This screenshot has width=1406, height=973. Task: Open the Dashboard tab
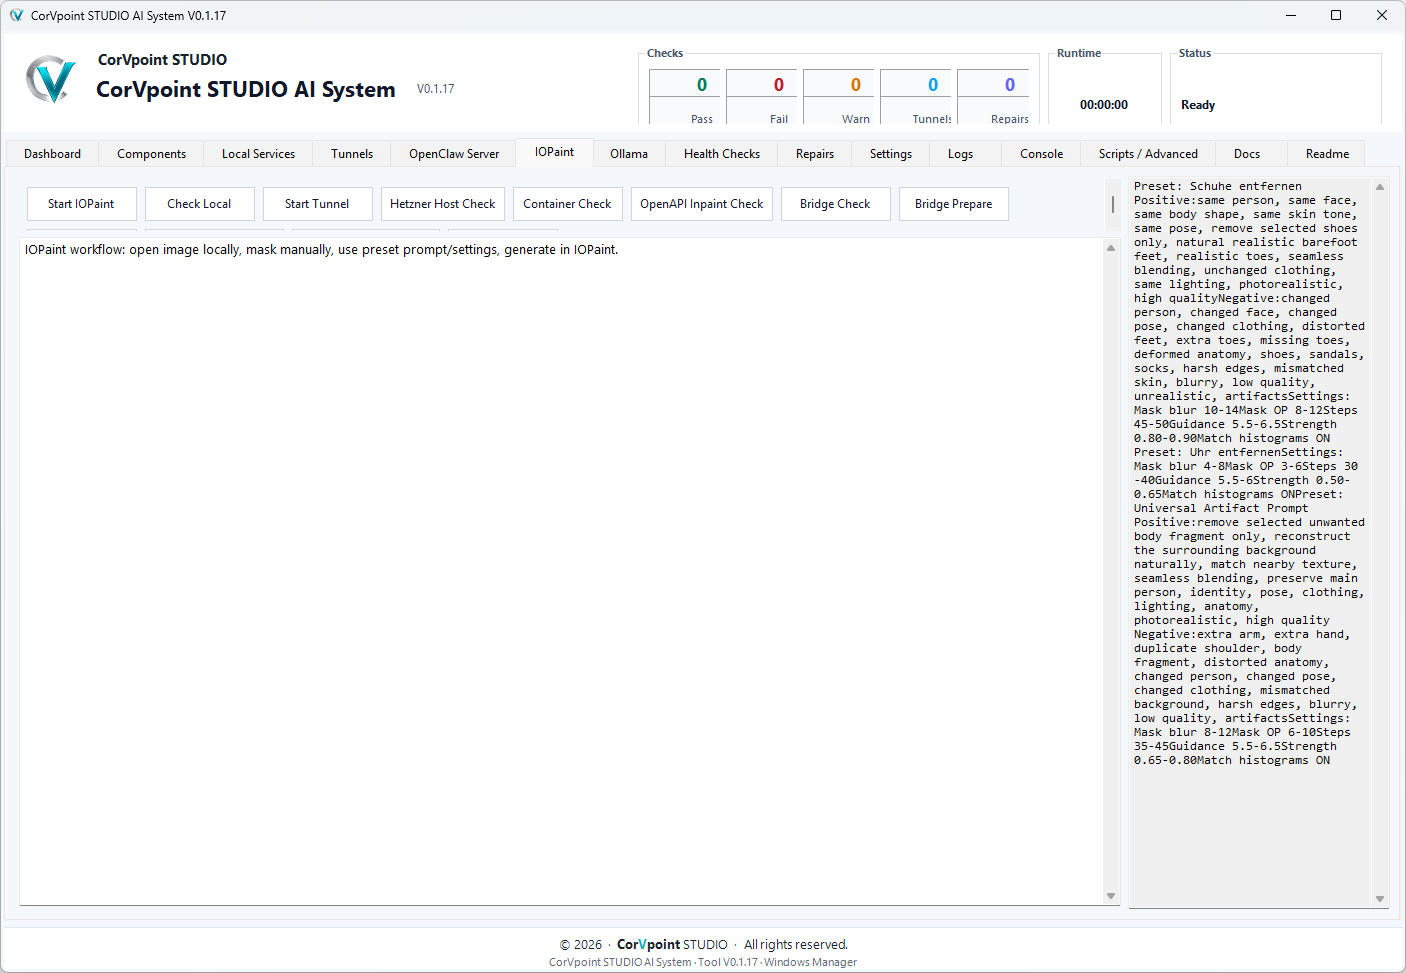[52, 154]
